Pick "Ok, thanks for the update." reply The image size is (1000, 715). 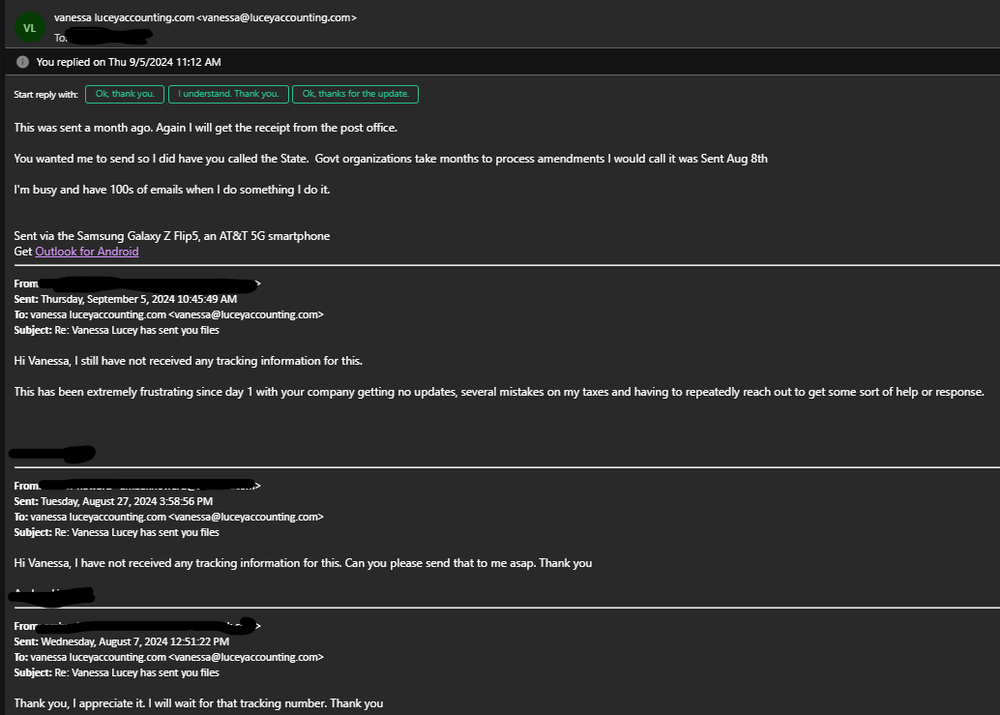(355, 94)
